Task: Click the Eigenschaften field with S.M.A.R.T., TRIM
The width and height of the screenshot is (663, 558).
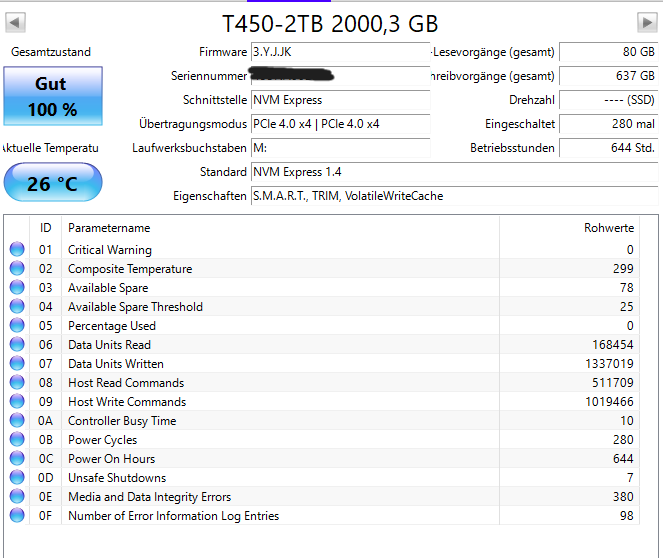Action: [x=455, y=196]
